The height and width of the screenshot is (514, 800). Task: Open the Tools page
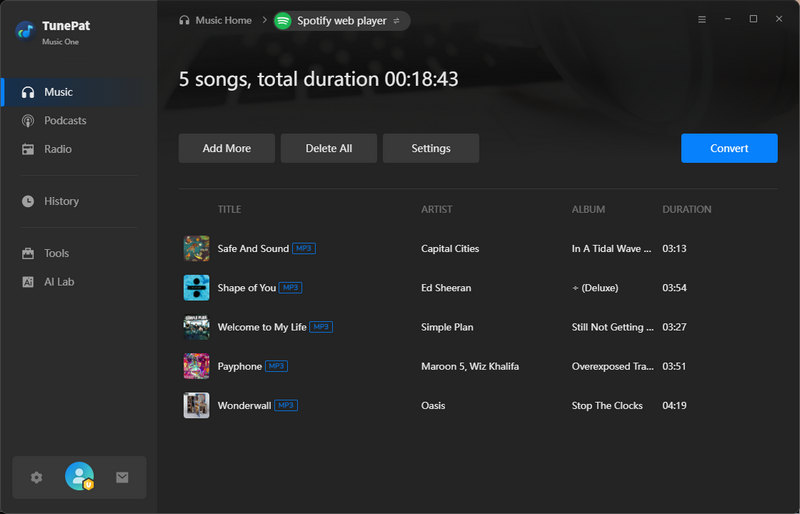coord(77,253)
